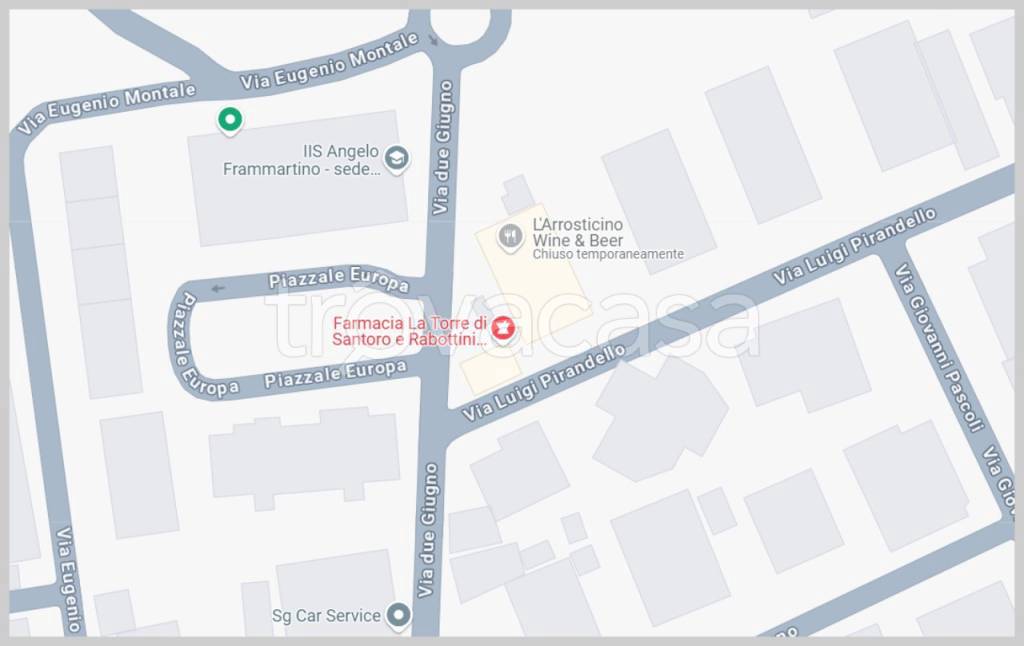Click the one-way arrow on Piazzale Europa
Viewport: 1024px width, 646px height.
tap(217, 288)
